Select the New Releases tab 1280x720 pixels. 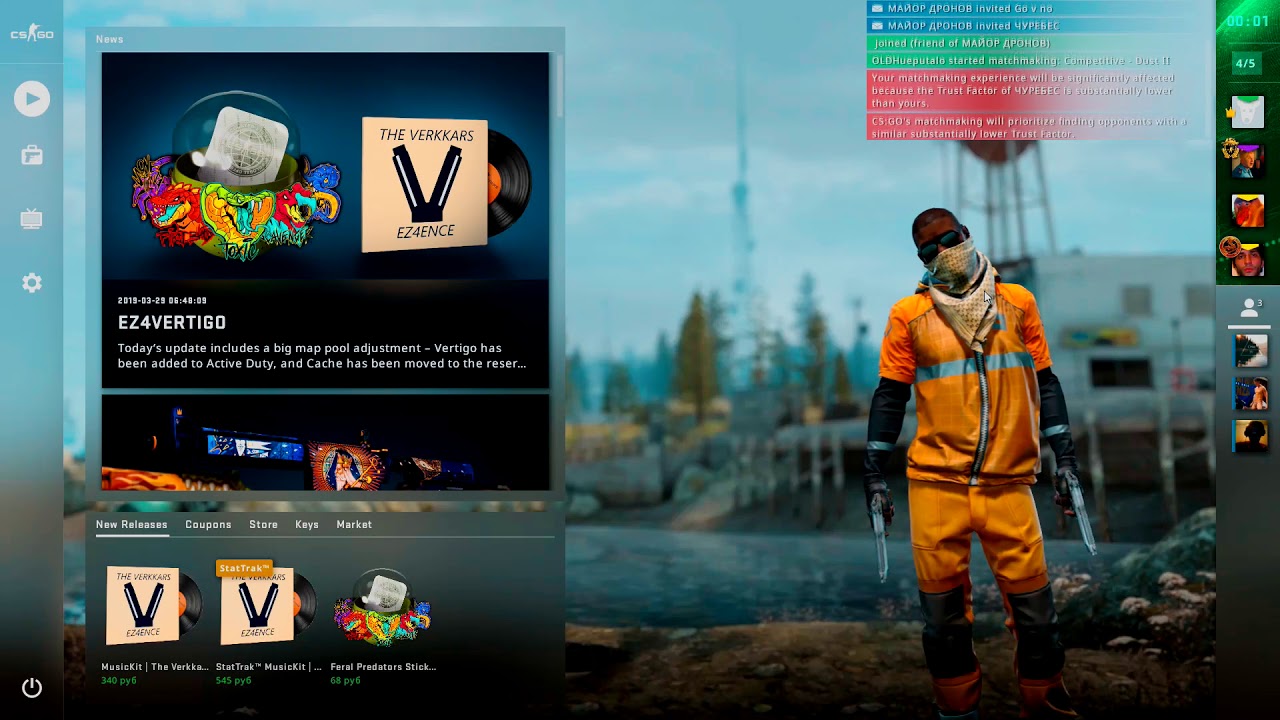coord(131,524)
